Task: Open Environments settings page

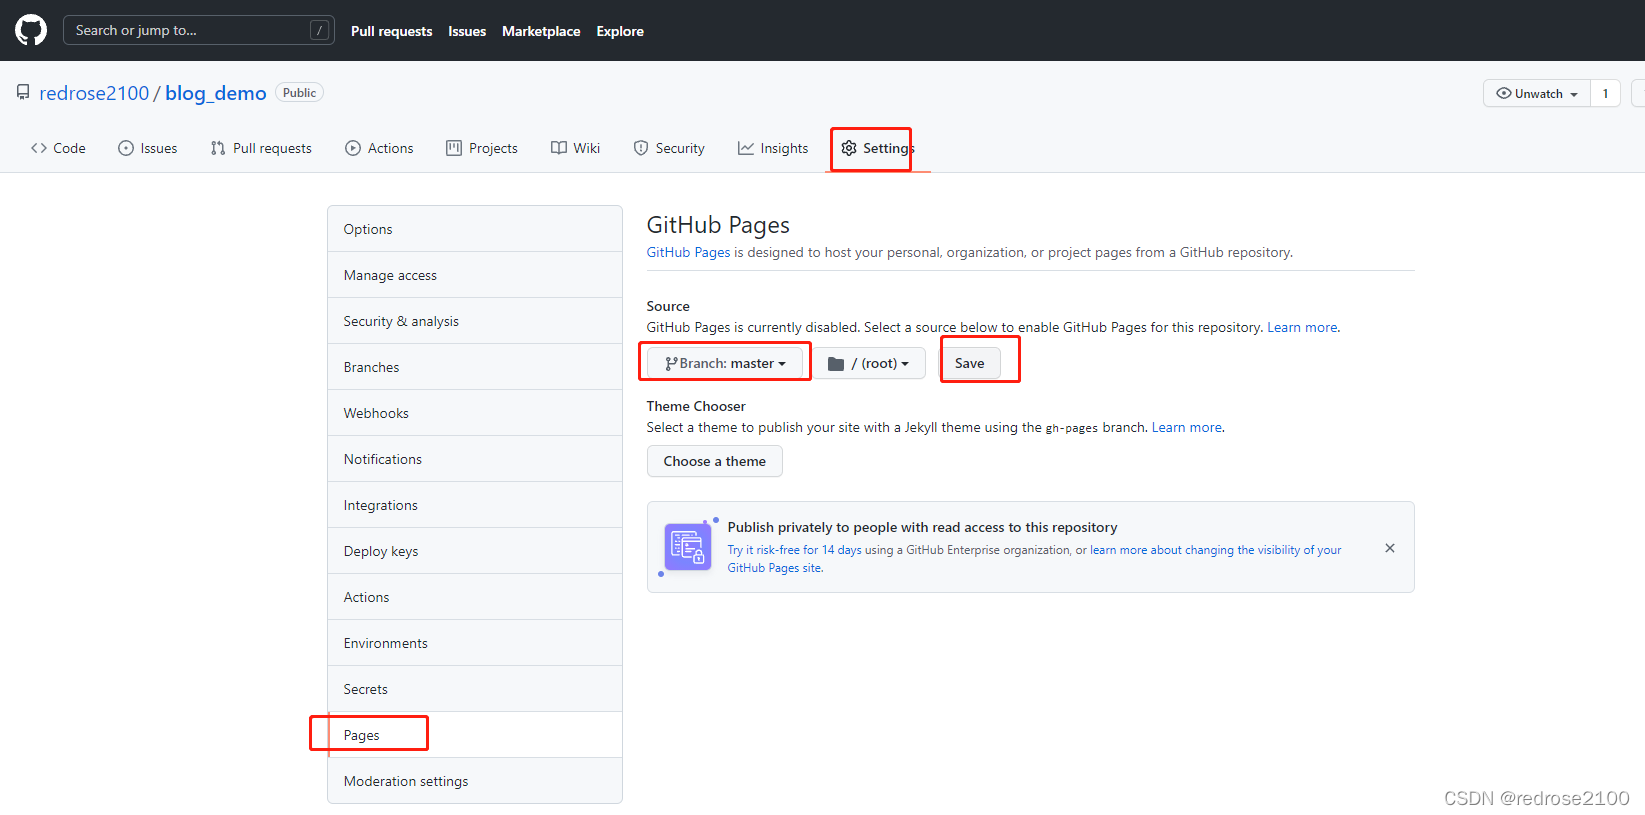Action: tap(475, 643)
